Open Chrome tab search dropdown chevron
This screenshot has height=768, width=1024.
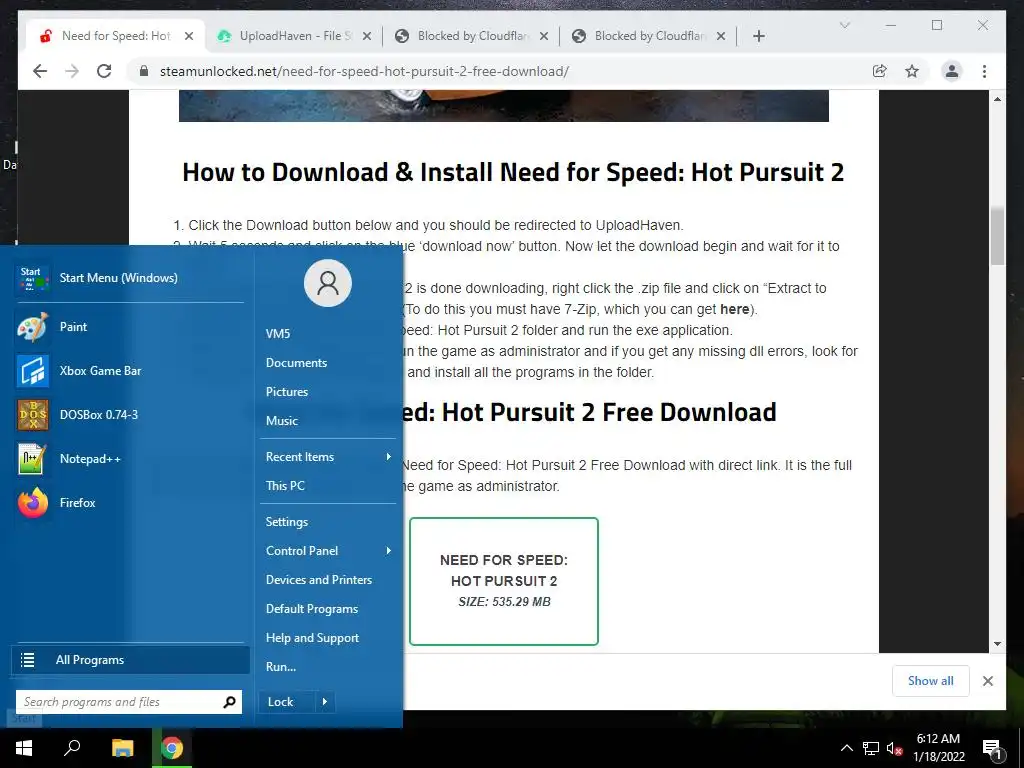click(844, 25)
